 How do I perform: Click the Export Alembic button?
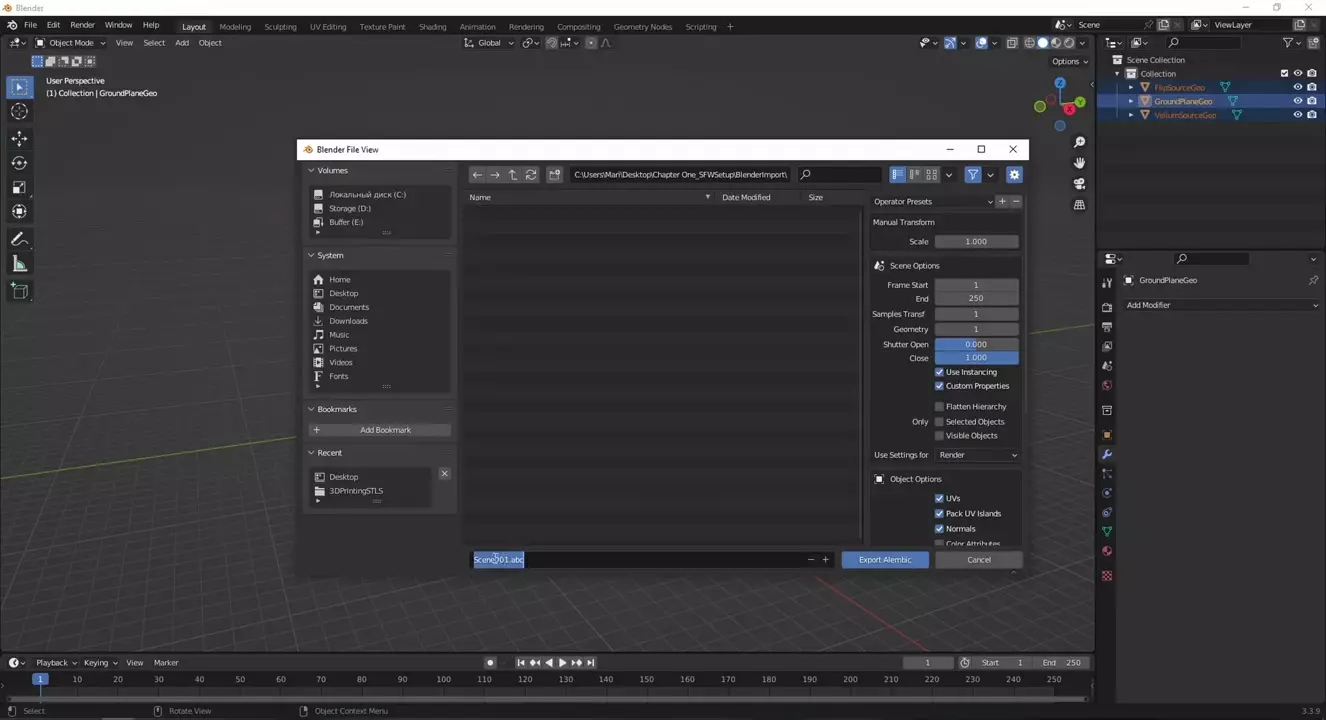pos(884,560)
